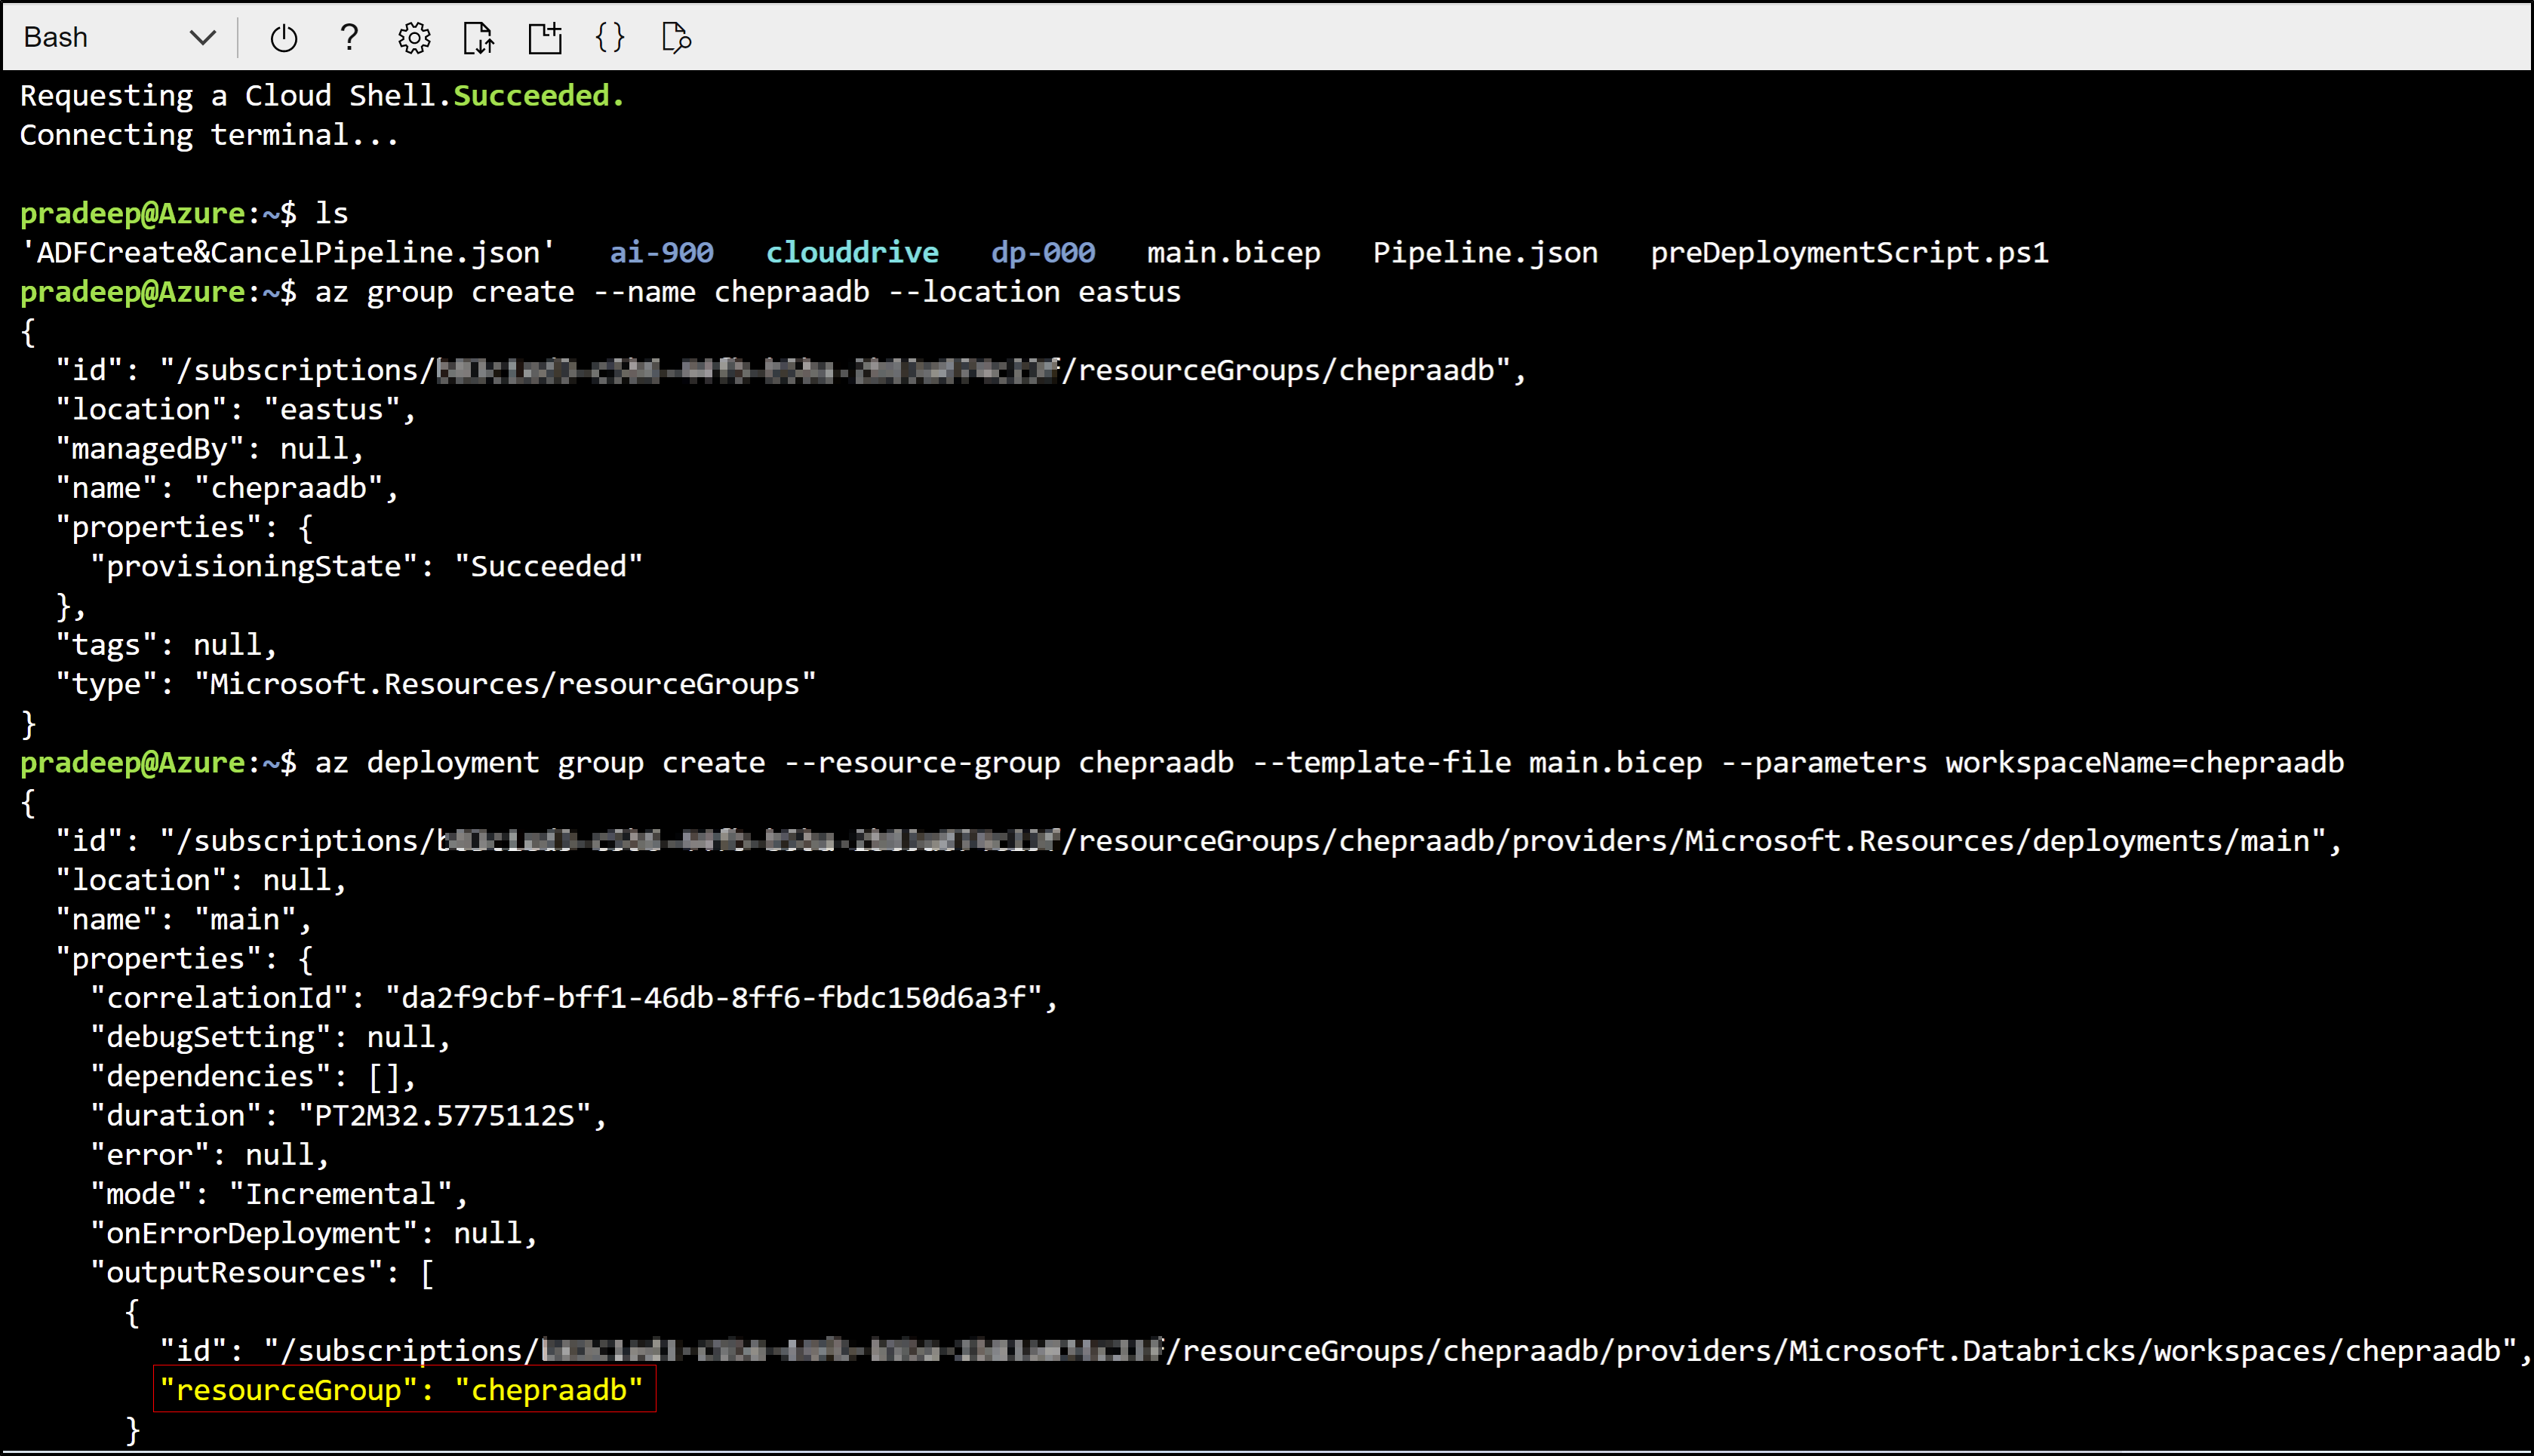Open the Cloud Shell settings gear
Screen dimensions: 2534x1456
tap(414, 38)
